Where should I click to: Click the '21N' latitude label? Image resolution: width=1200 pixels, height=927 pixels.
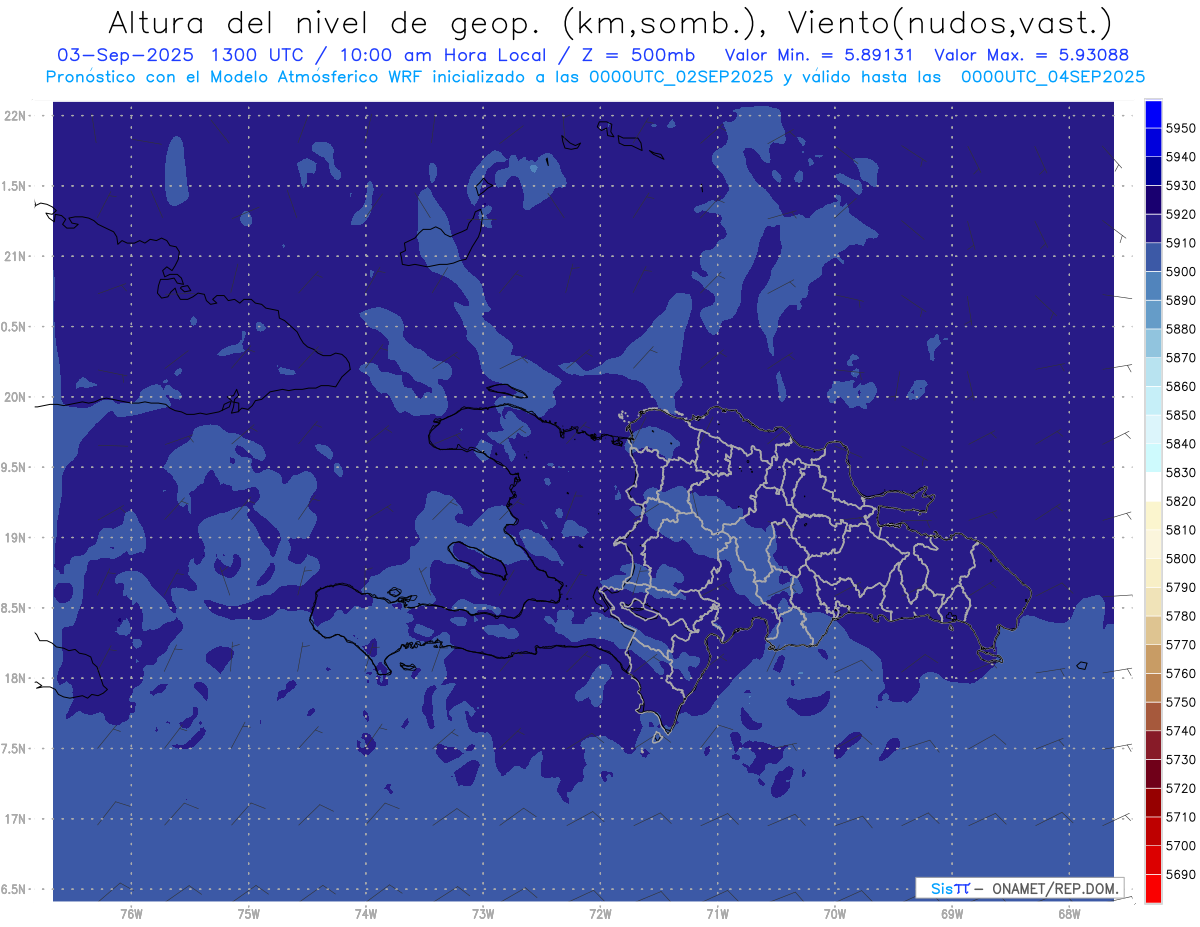[x=15, y=256]
